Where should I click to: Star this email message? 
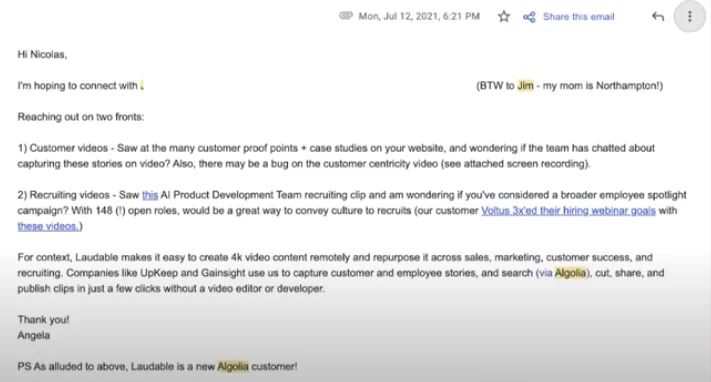tap(503, 17)
